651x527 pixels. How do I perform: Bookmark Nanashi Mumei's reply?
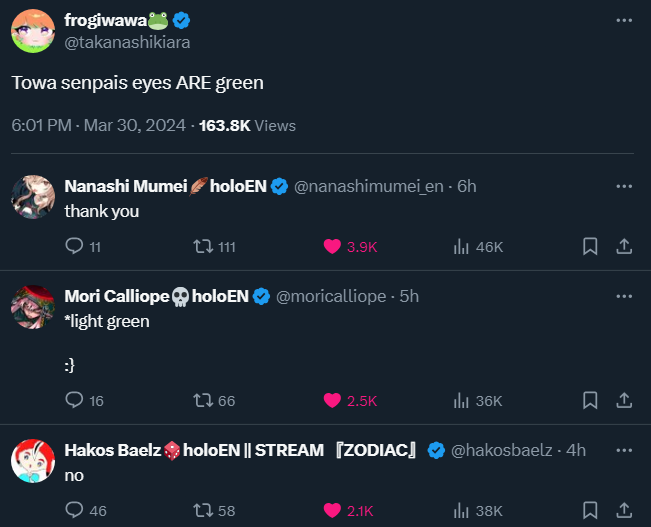tap(590, 247)
